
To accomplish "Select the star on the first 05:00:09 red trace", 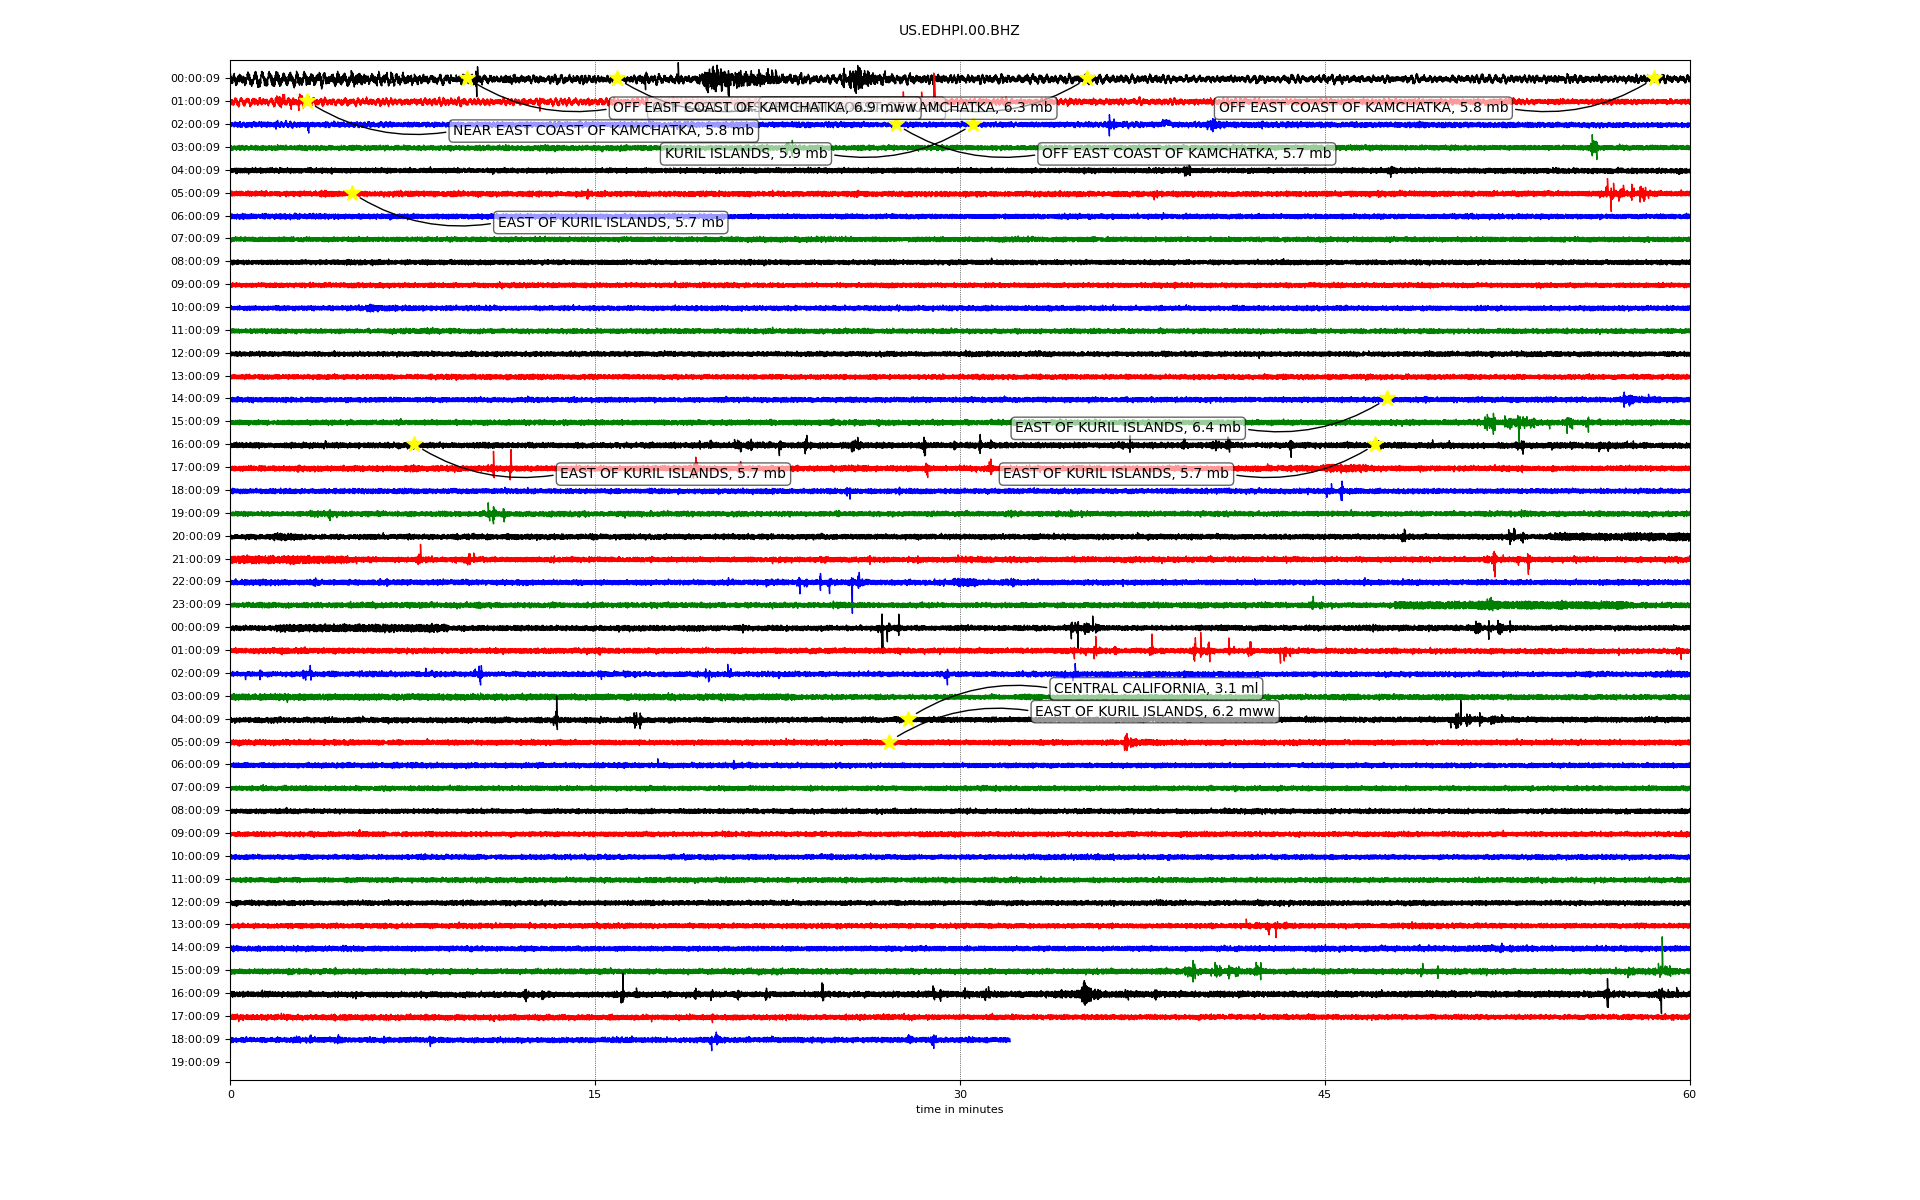I will (x=352, y=193).
